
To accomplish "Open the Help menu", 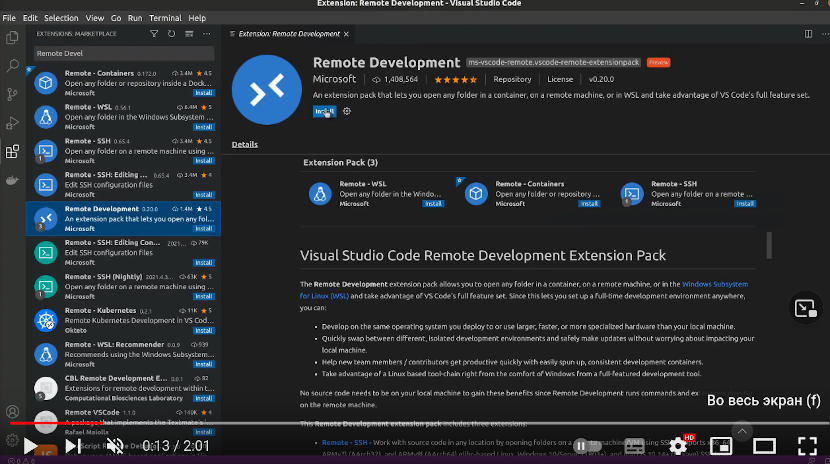I will [x=197, y=18].
